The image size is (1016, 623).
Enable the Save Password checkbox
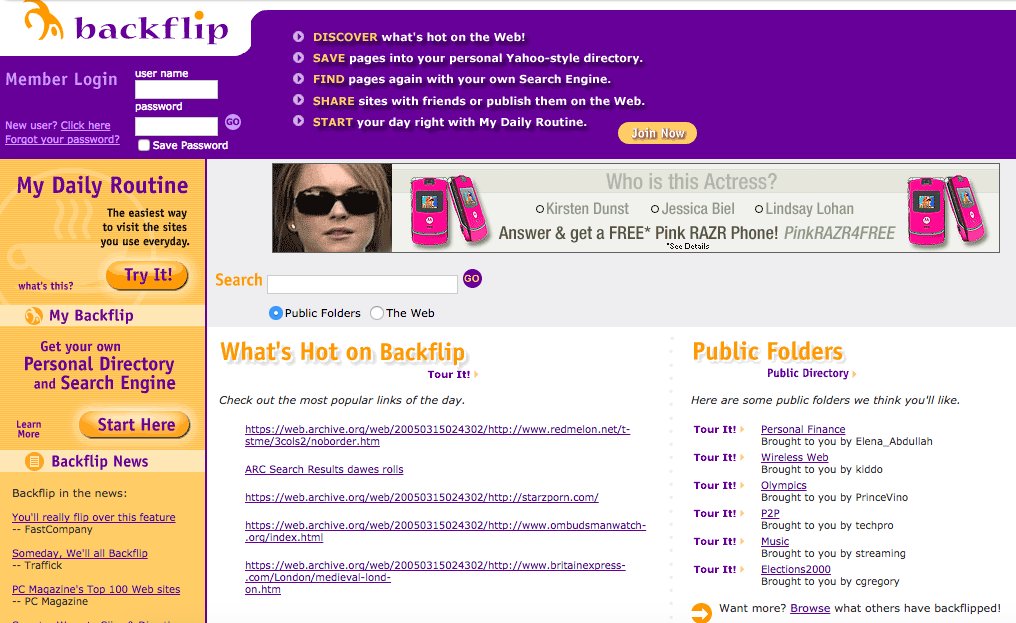pos(144,145)
